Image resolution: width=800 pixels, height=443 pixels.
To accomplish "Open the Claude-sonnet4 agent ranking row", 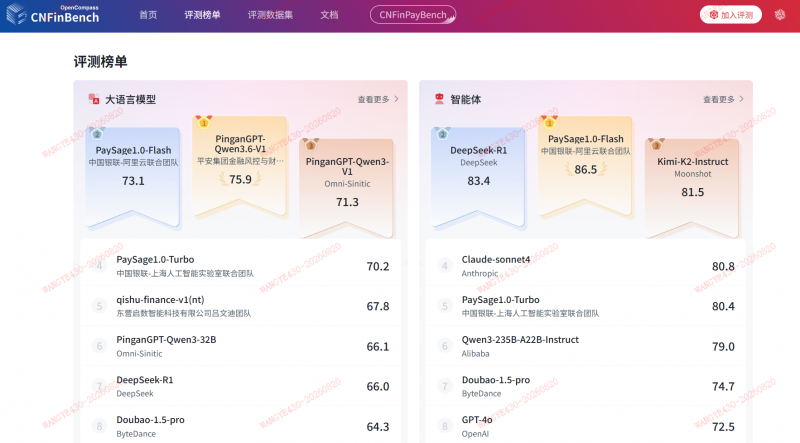I will tap(586, 266).
